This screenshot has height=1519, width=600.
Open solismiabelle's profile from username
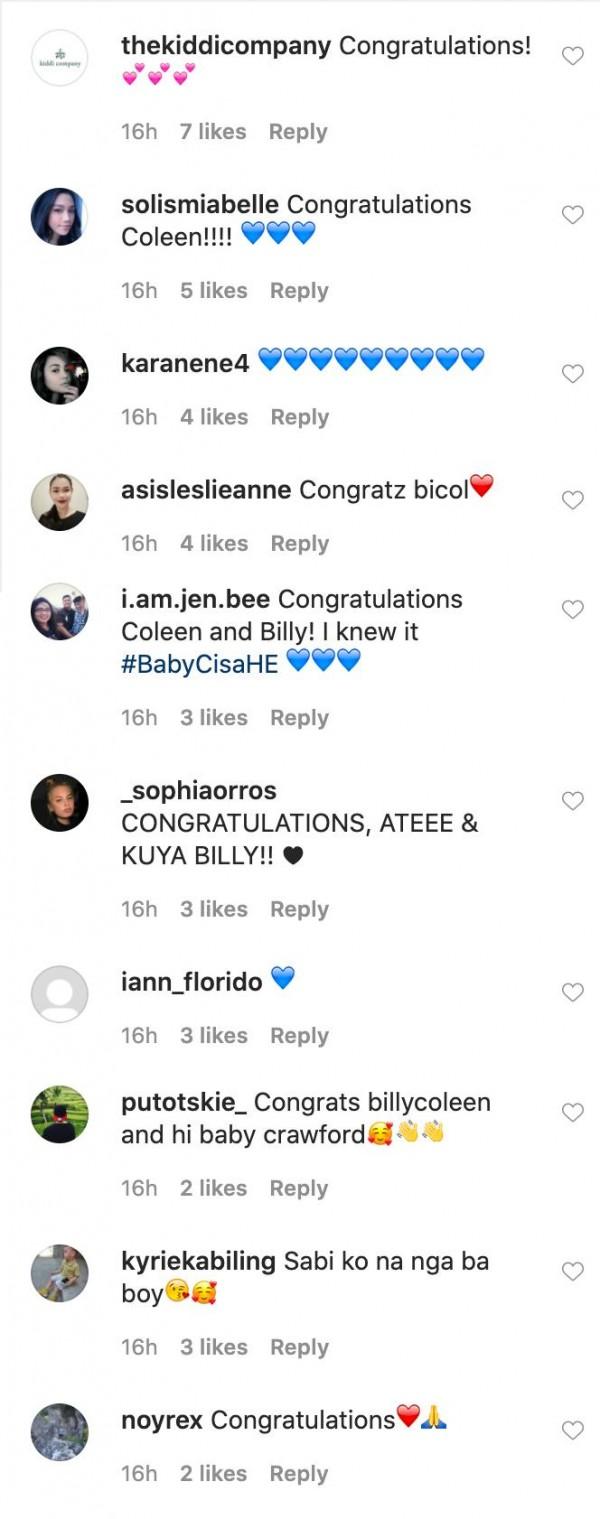[200, 205]
